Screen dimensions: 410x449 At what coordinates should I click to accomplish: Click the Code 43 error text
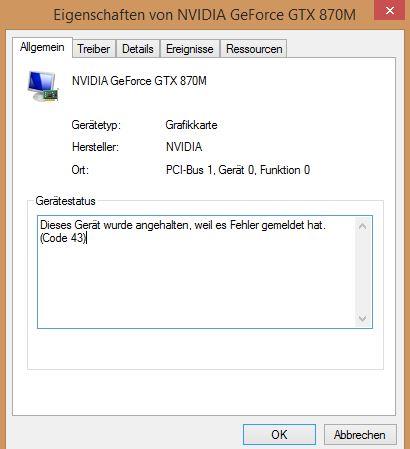63,238
